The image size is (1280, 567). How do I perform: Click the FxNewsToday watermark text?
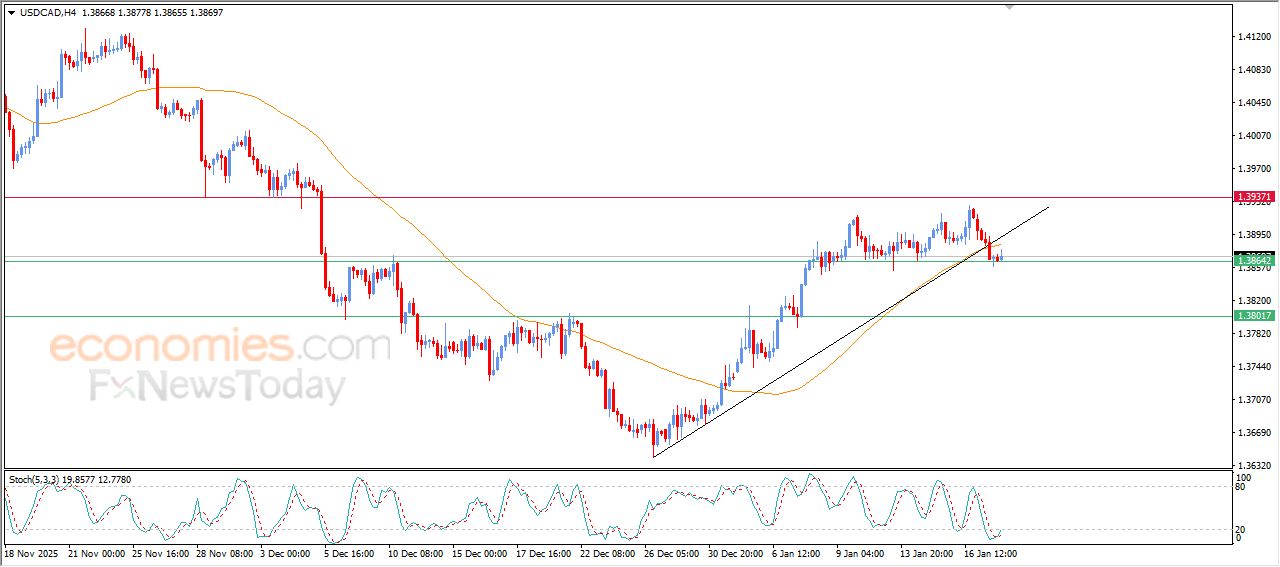pos(218,386)
